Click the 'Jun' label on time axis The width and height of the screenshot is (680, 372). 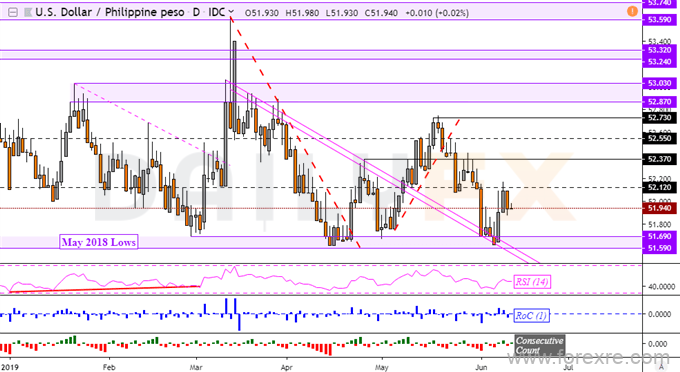point(481,367)
